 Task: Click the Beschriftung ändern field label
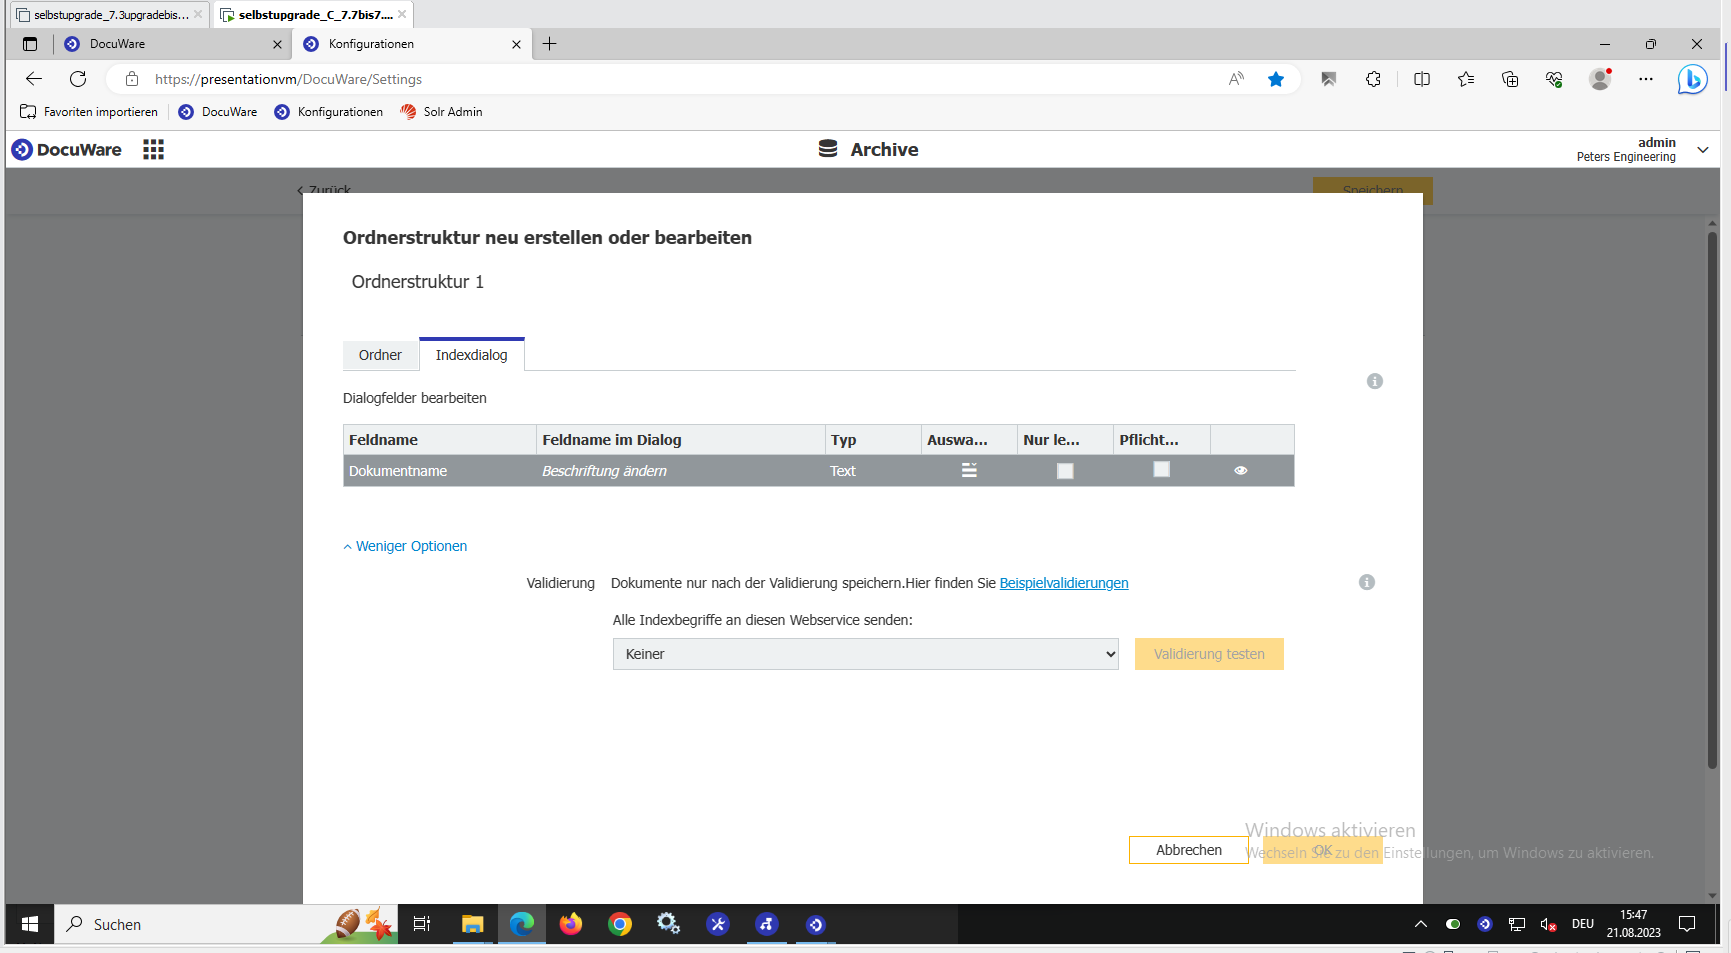pyautogui.click(x=604, y=471)
